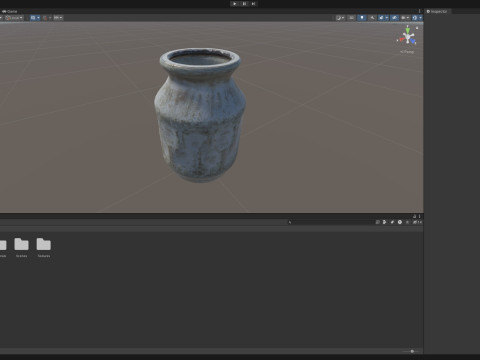Toggle scene audio icon
This screenshot has width=480, height=360.
[372, 18]
